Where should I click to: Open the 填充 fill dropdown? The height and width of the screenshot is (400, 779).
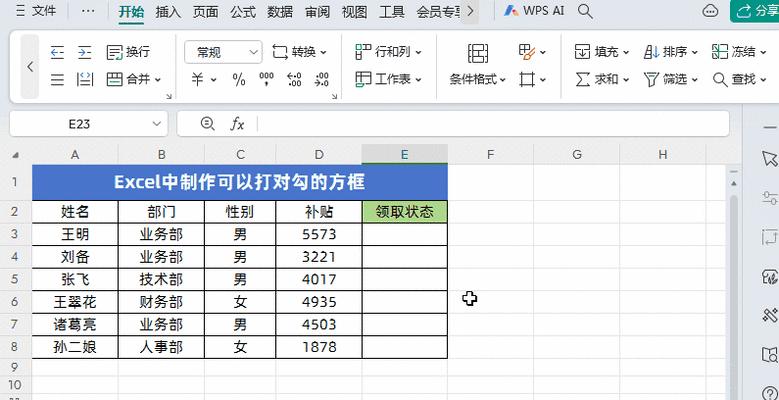[x=602, y=52]
